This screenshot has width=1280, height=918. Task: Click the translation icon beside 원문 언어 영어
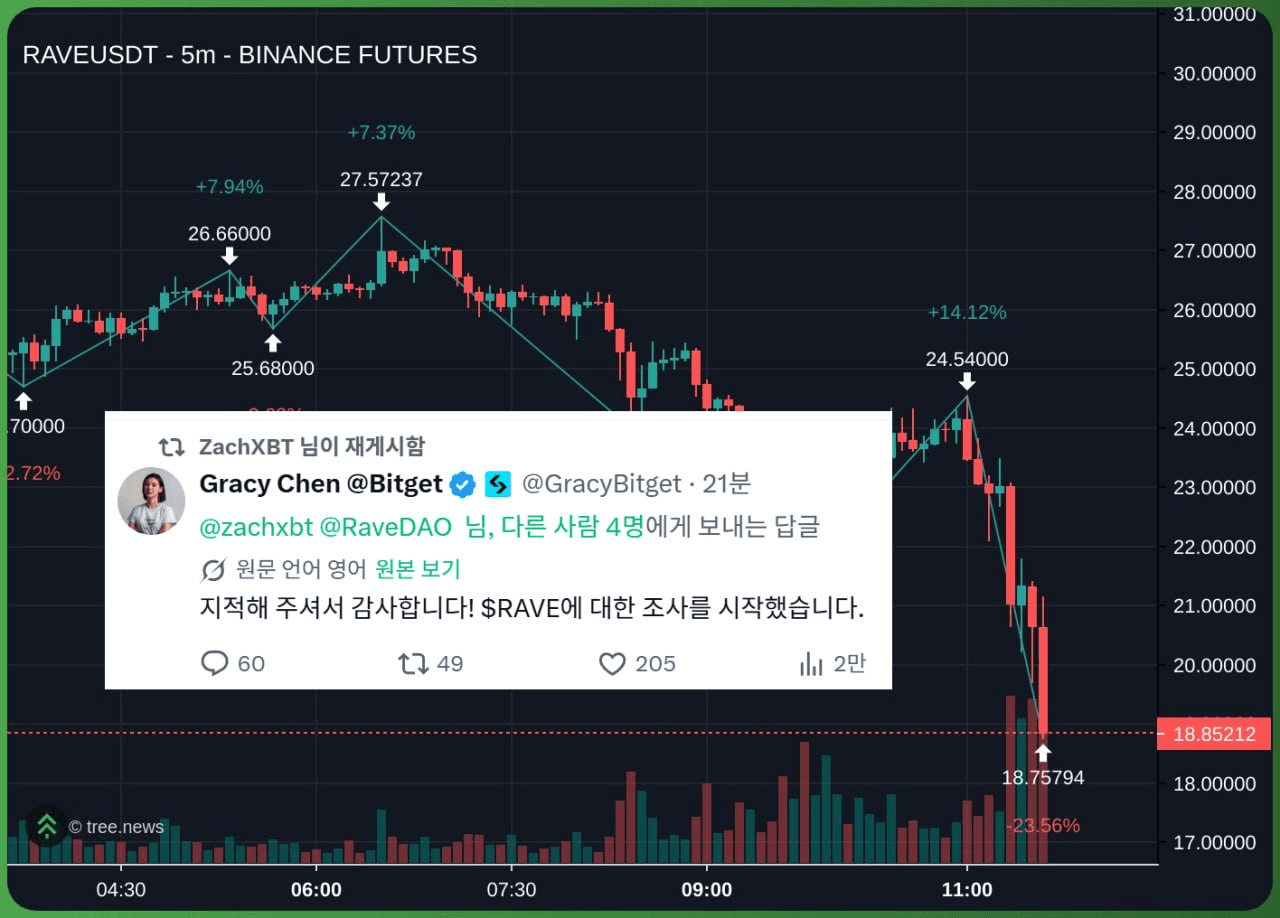pyautogui.click(x=213, y=570)
